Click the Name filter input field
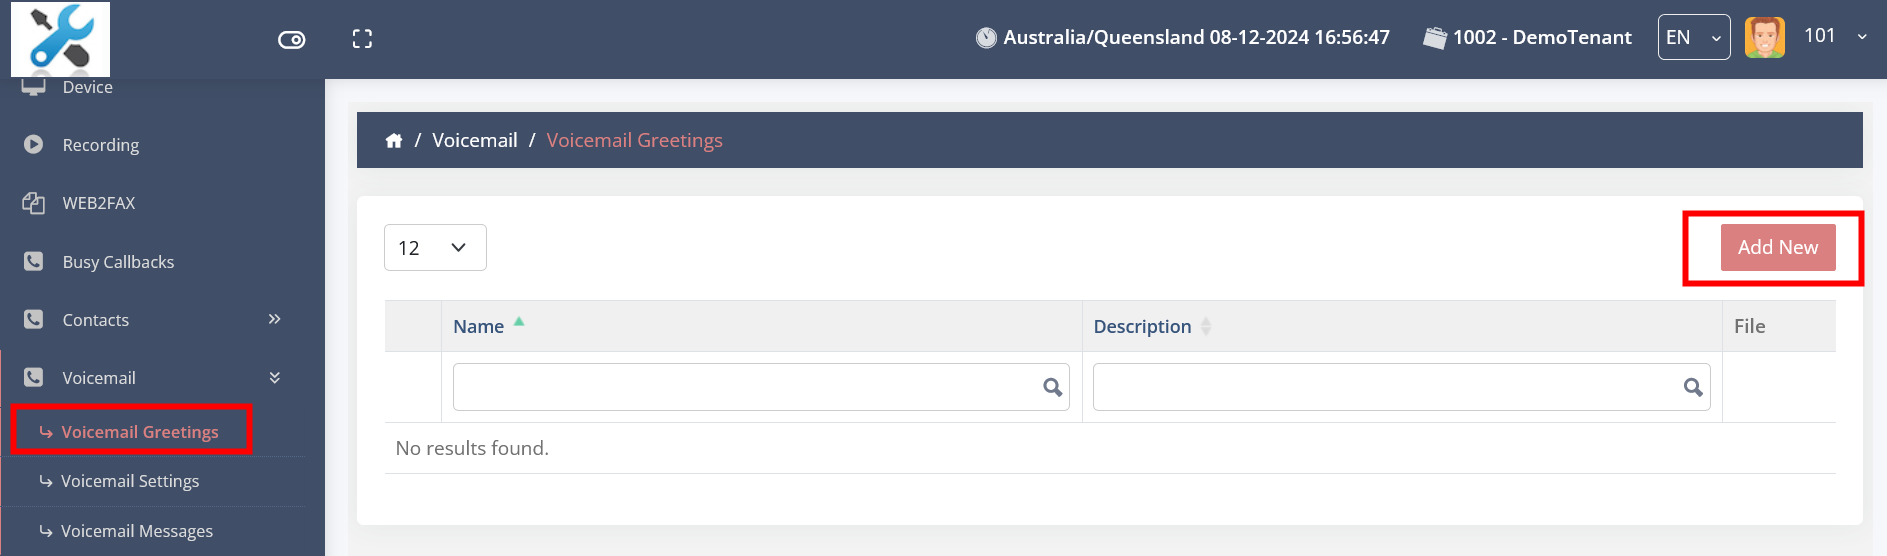This screenshot has height=556, width=1887. pyautogui.click(x=745, y=387)
